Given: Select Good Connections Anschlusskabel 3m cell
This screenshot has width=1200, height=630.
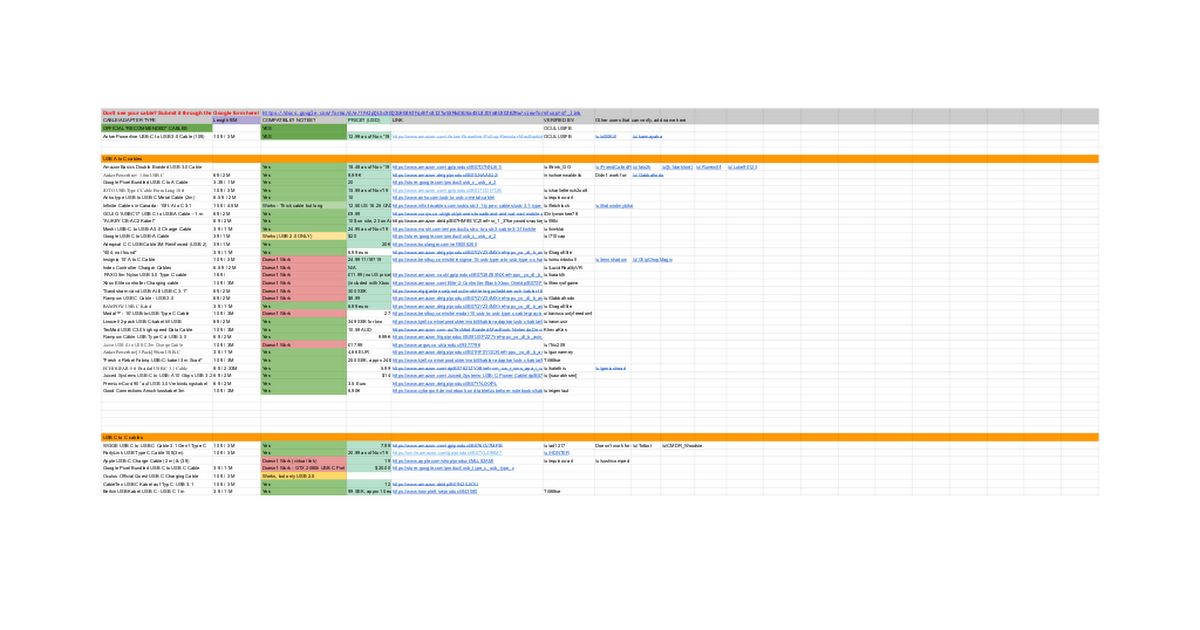Looking at the screenshot, I should [156, 391].
